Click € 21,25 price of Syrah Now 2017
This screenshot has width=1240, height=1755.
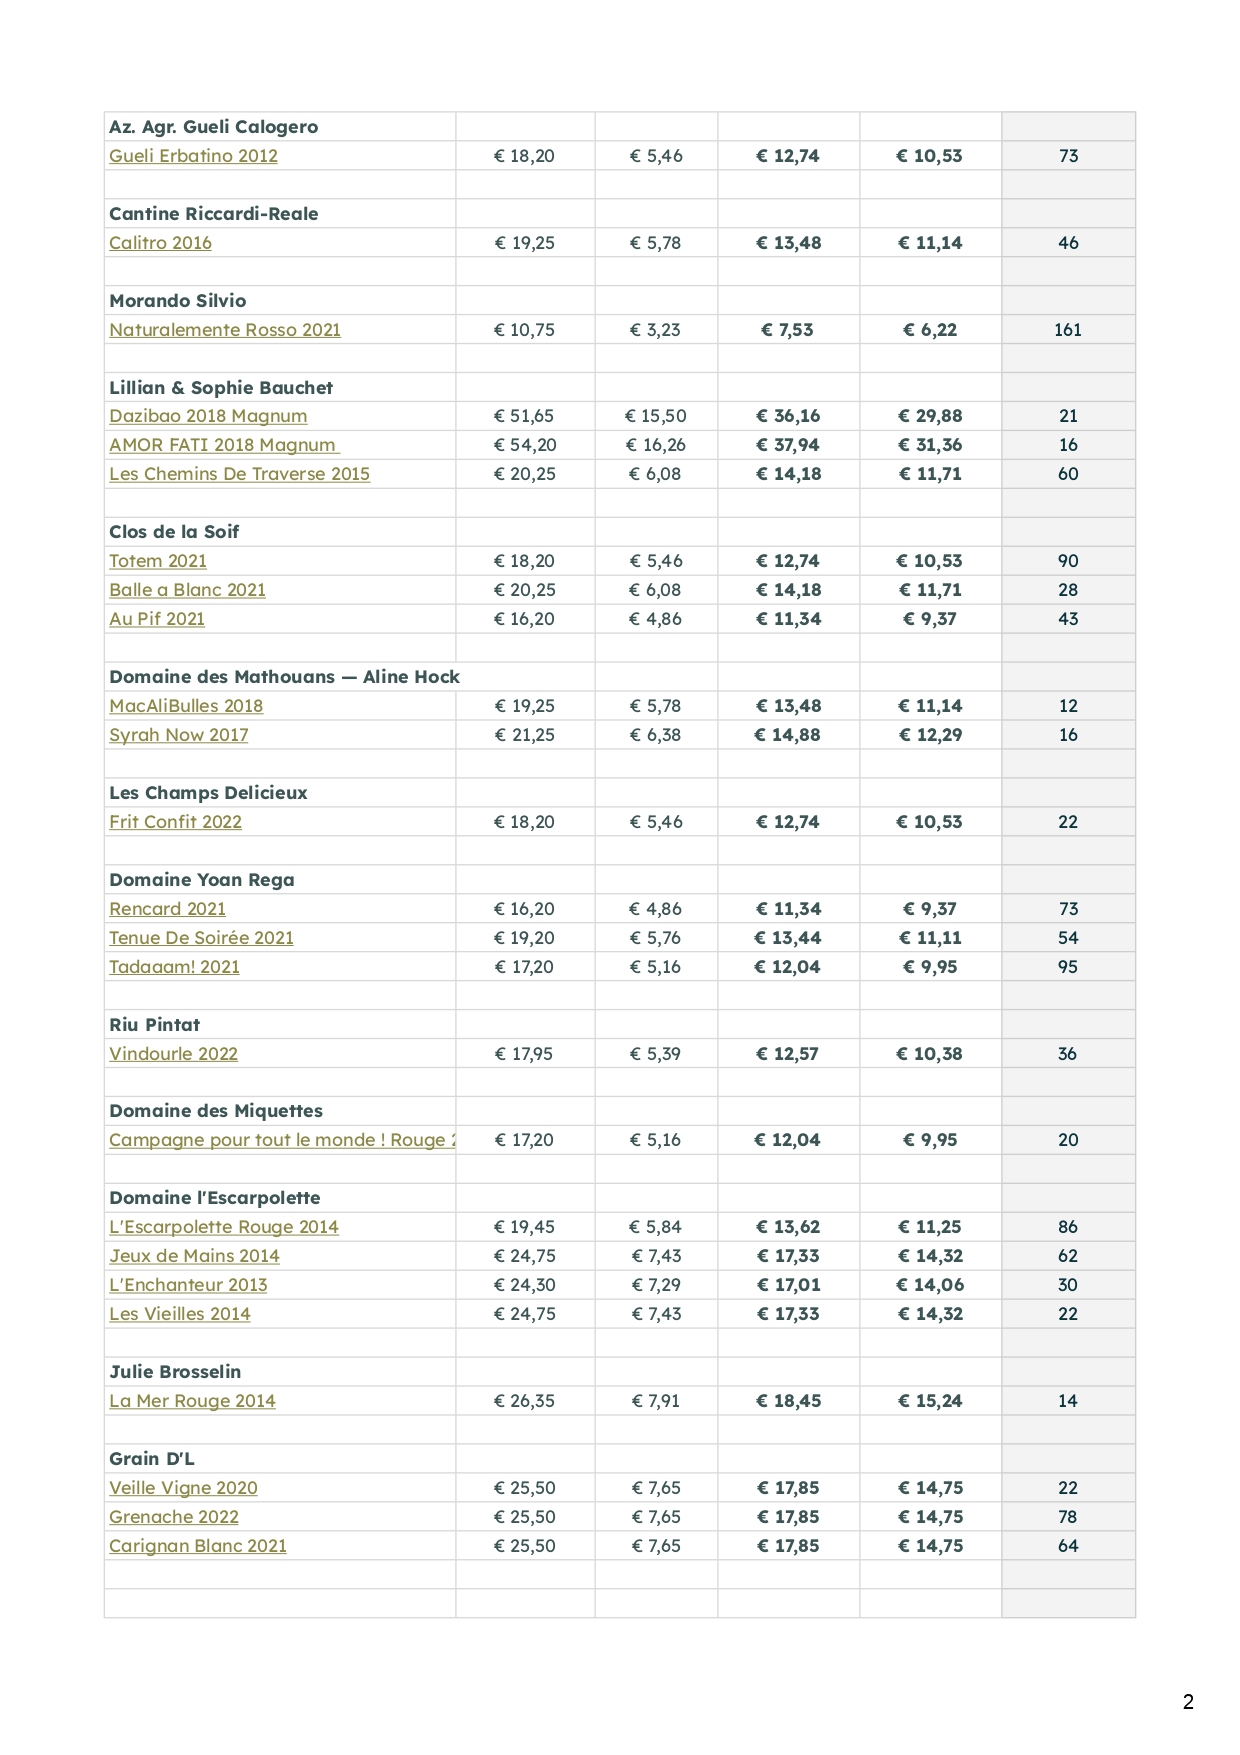click(525, 735)
